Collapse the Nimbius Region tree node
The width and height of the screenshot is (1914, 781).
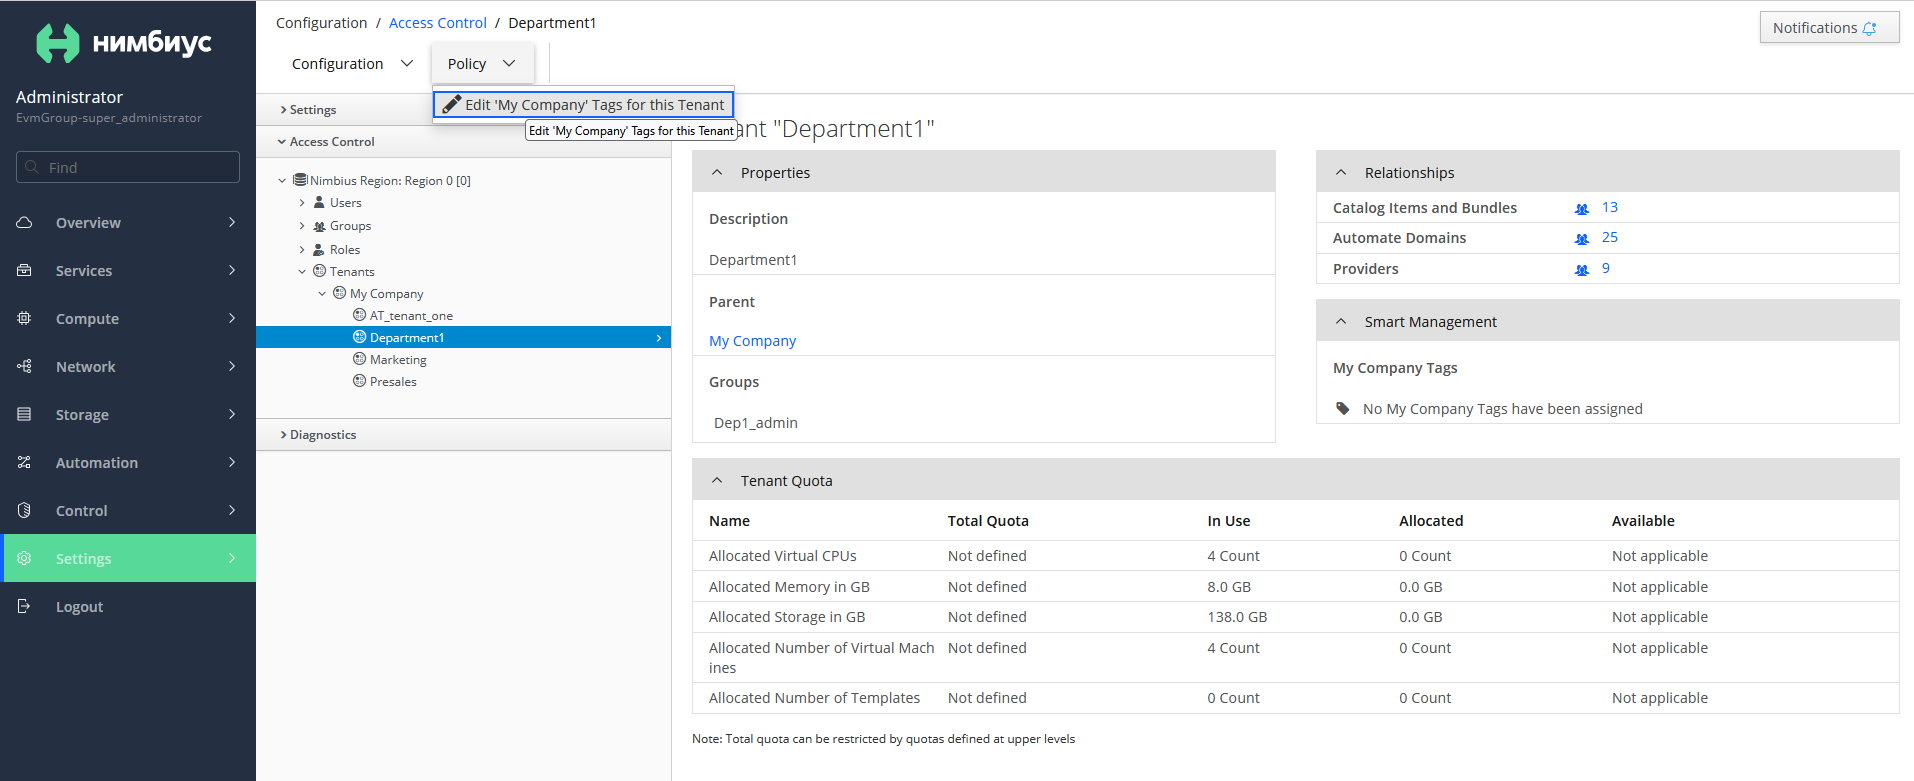pos(282,181)
